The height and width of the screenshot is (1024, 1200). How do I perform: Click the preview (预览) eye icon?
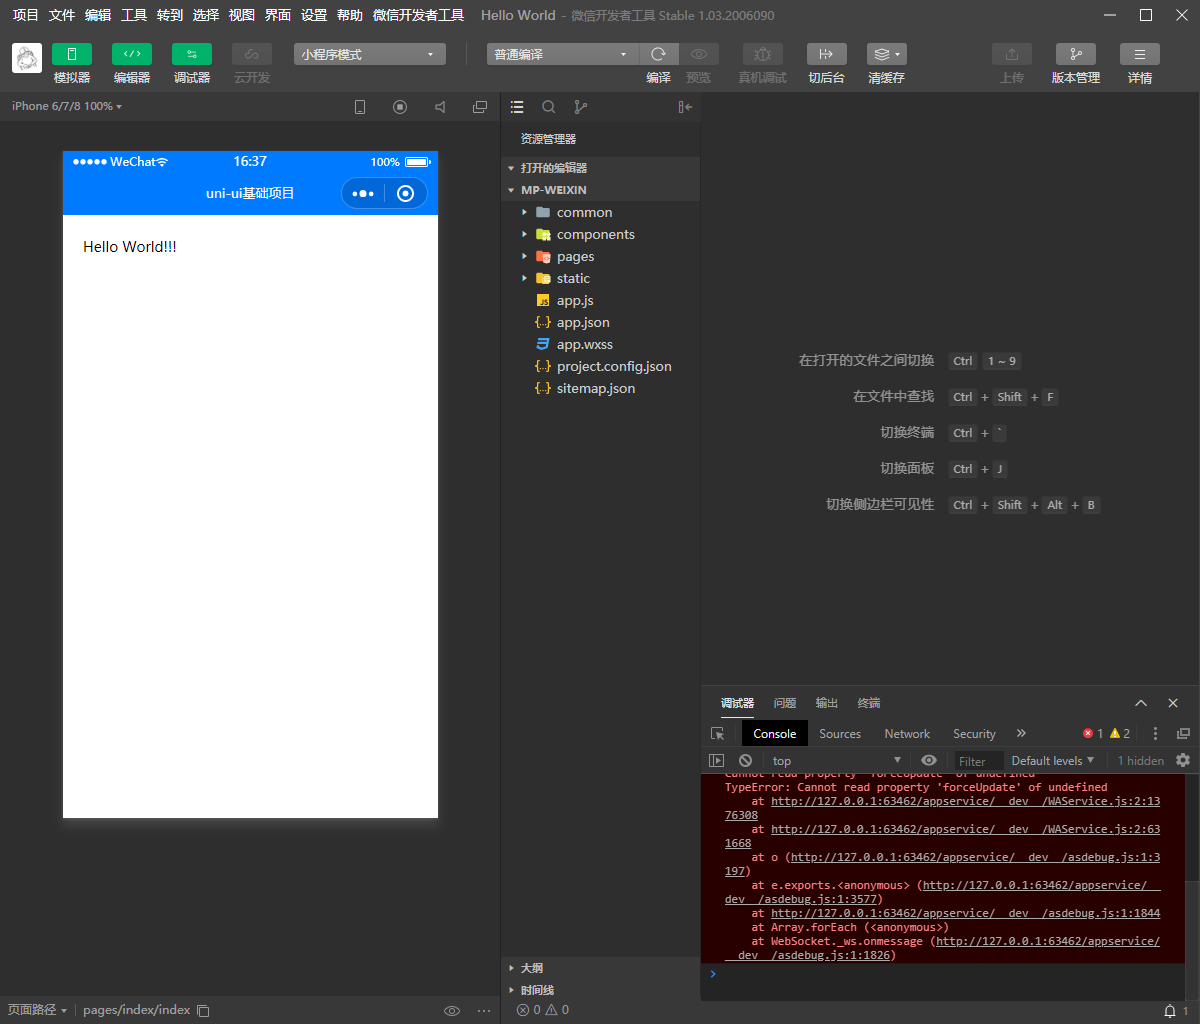click(x=699, y=54)
